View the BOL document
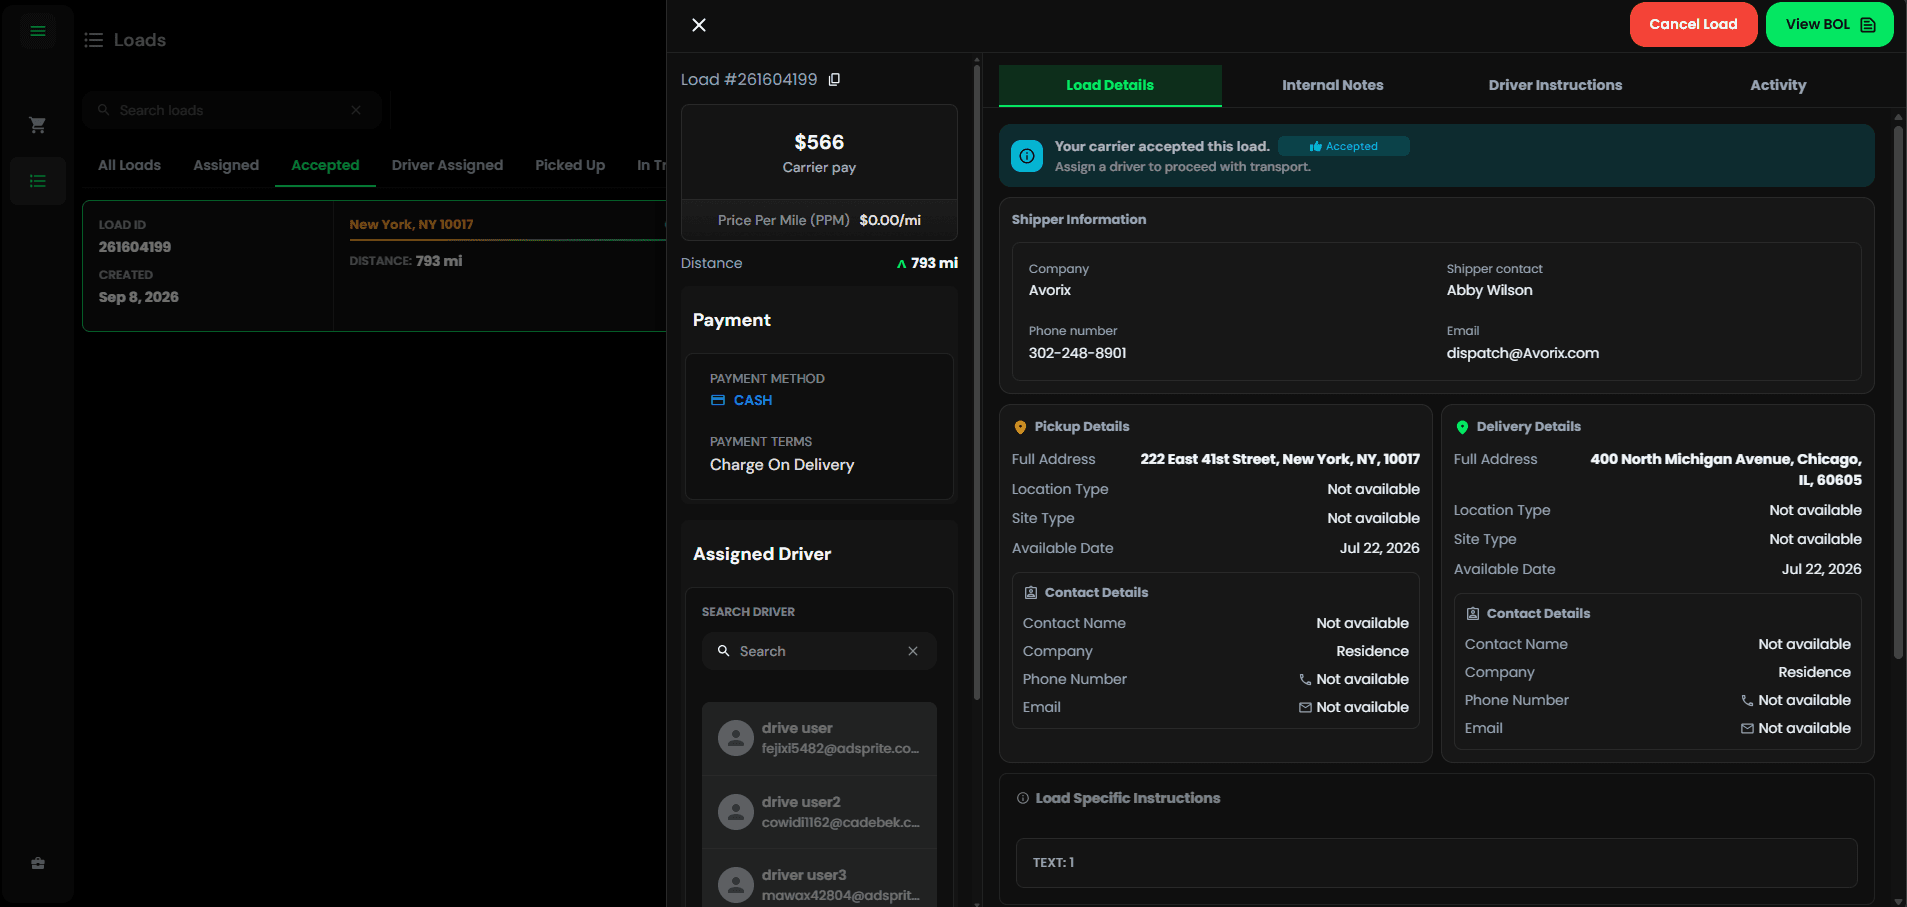This screenshot has height=907, width=1907. [1829, 25]
